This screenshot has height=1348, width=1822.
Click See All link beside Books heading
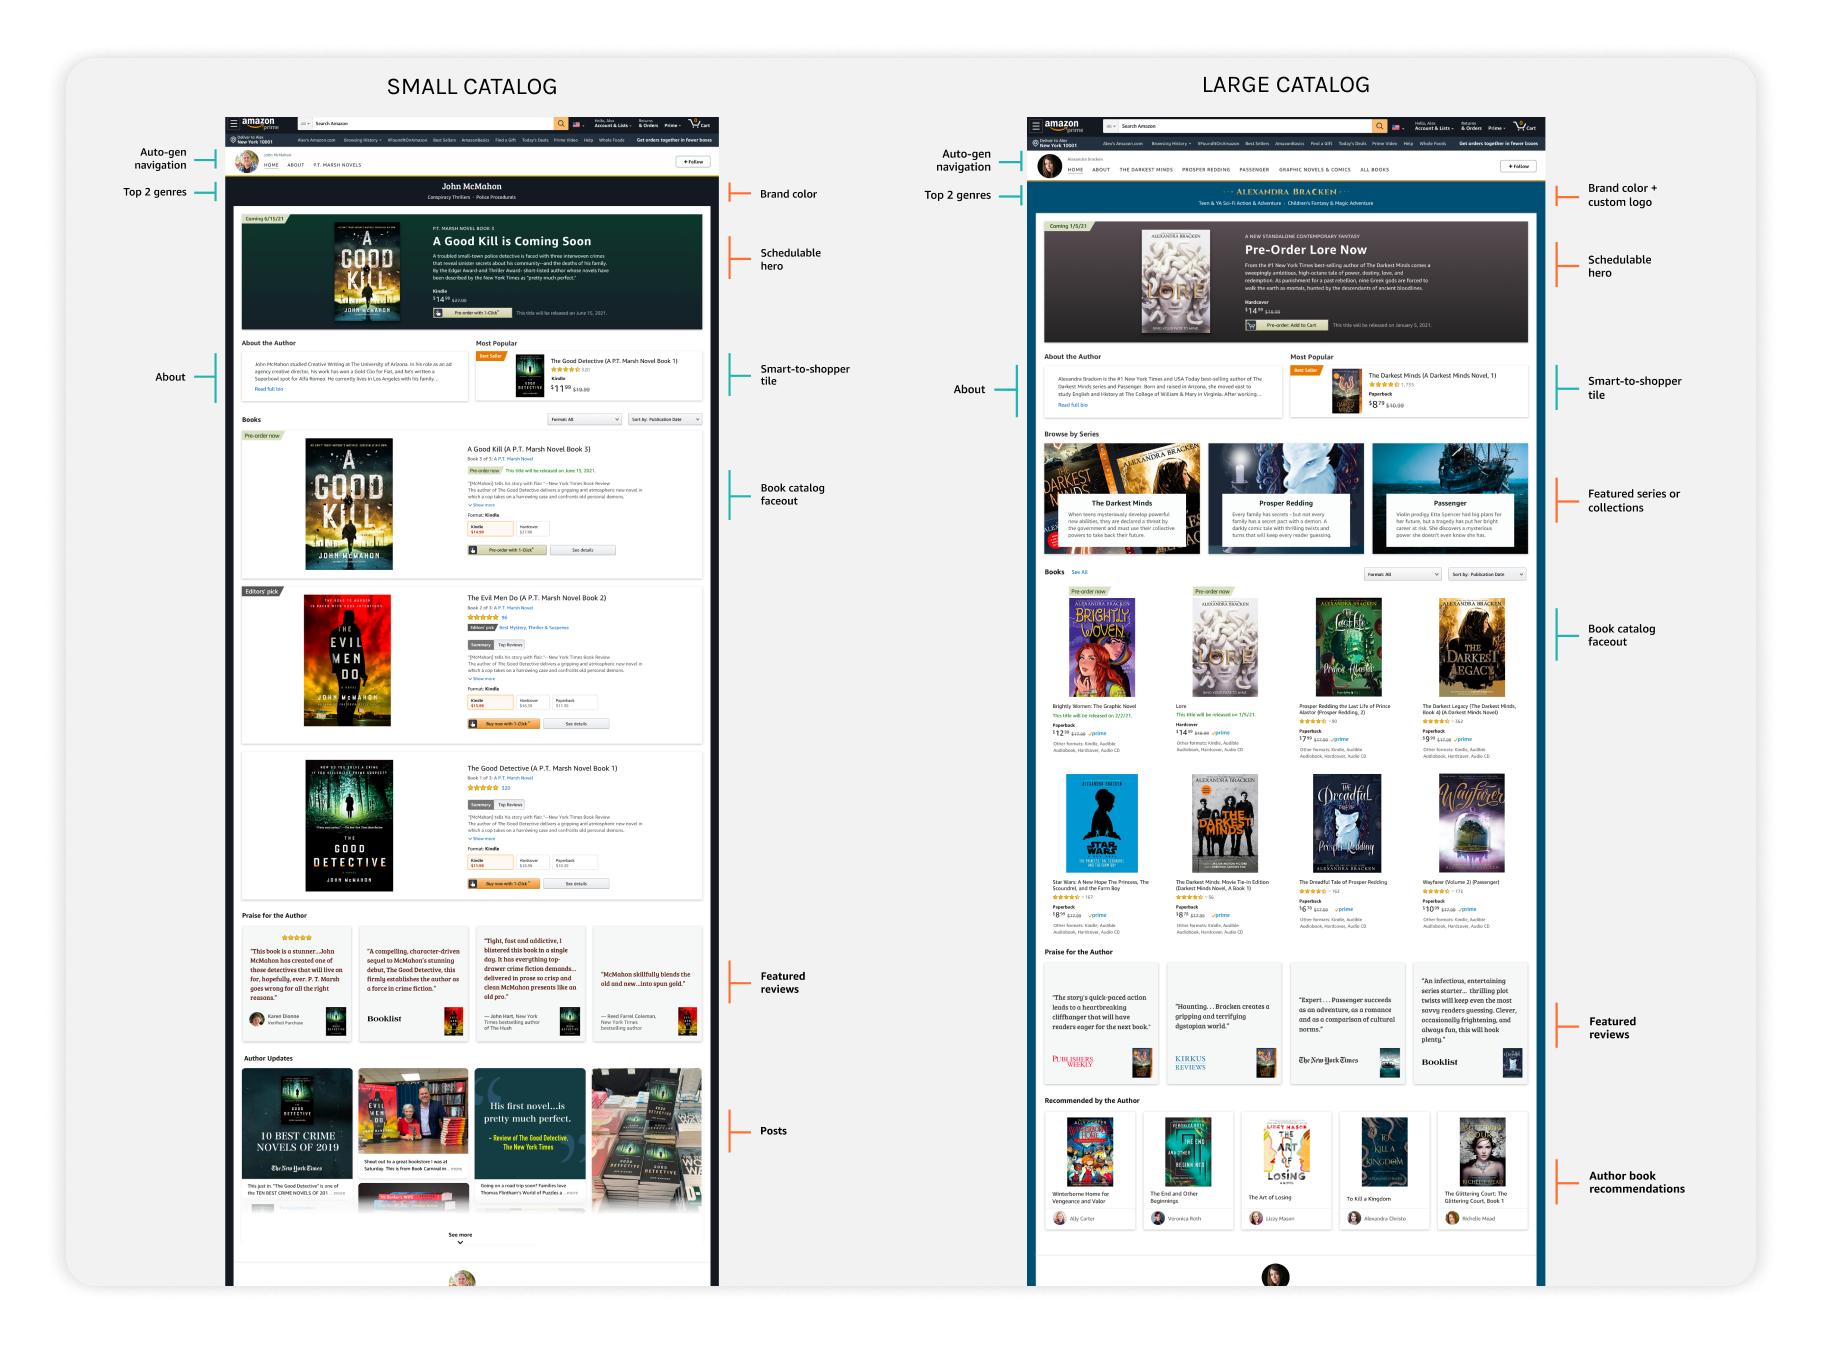coord(1079,572)
